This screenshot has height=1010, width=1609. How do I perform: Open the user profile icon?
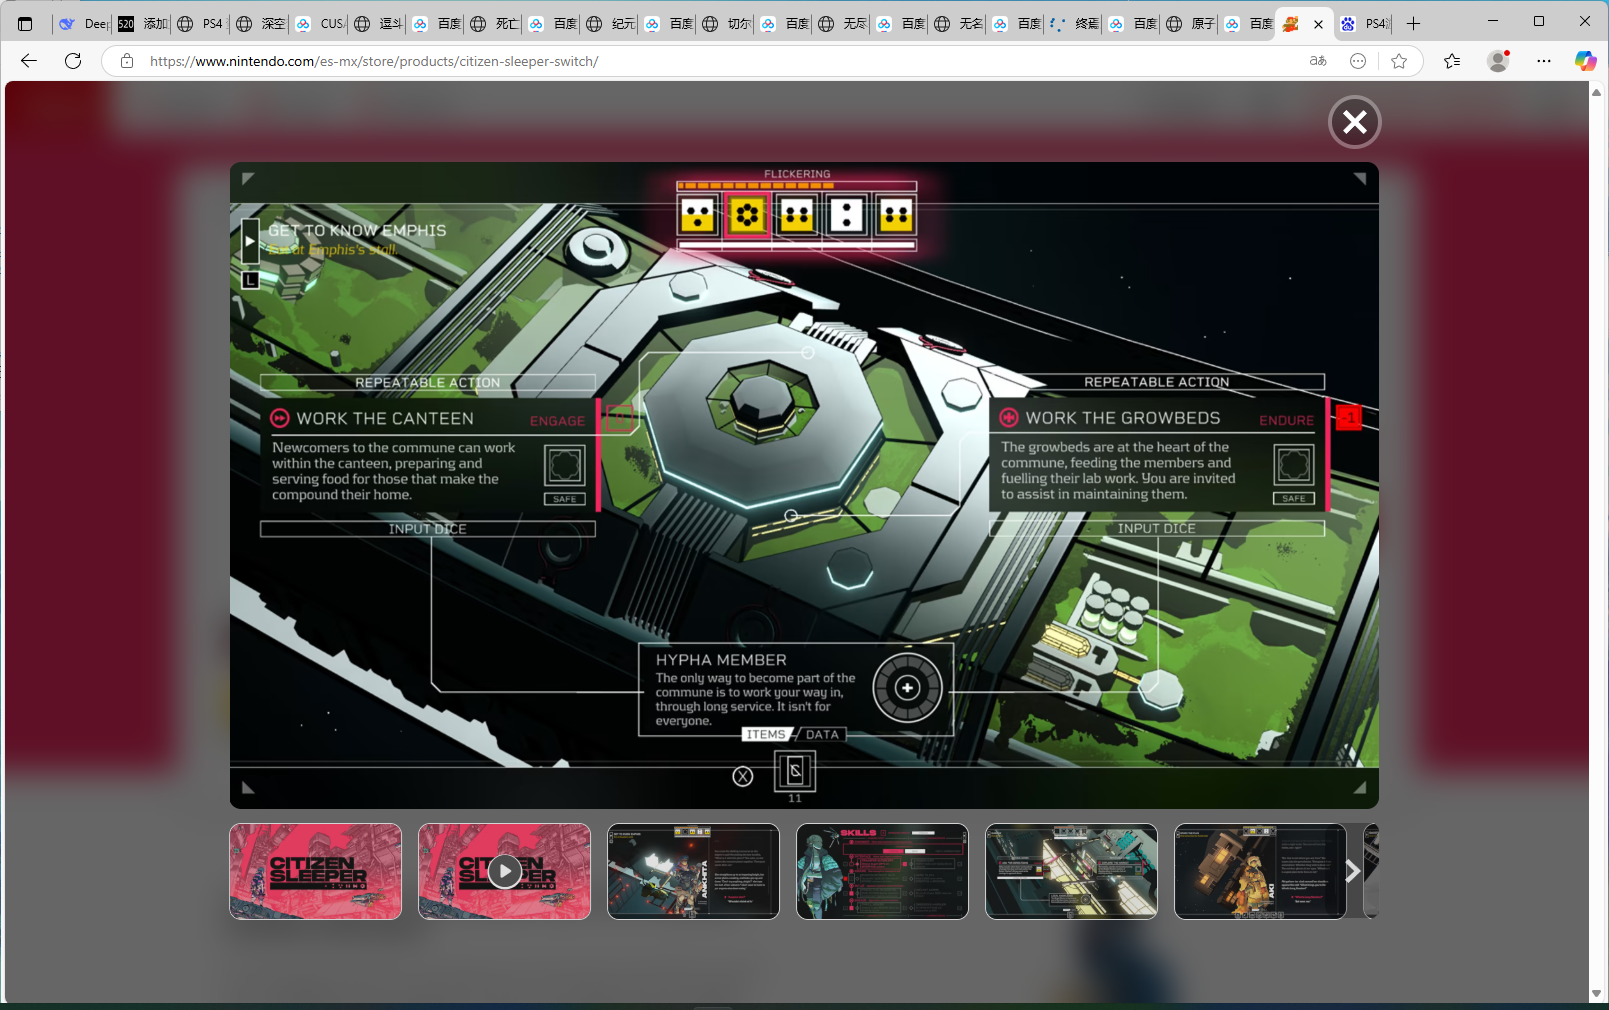coord(1498,61)
